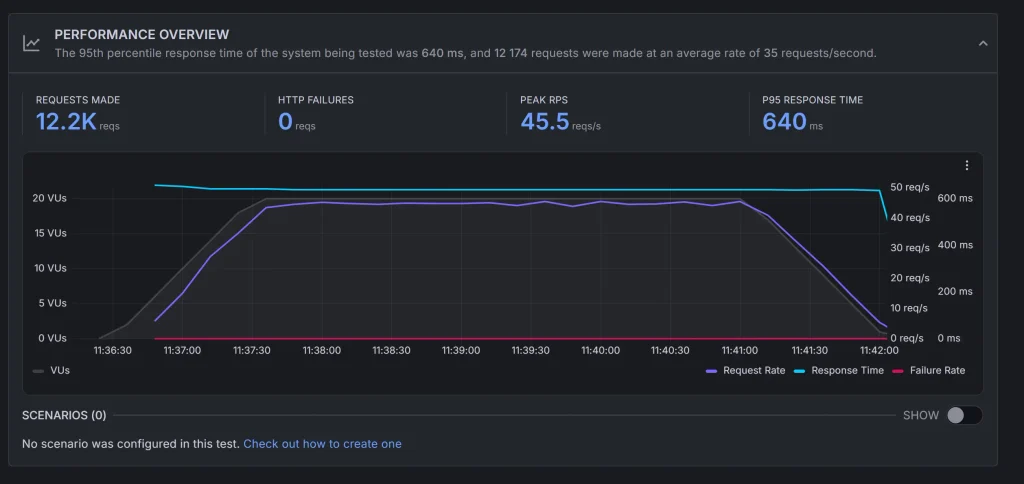The image size is (1024, 484).
Task: Click the 11:38:30 time axis label
Action: point(391,351)
